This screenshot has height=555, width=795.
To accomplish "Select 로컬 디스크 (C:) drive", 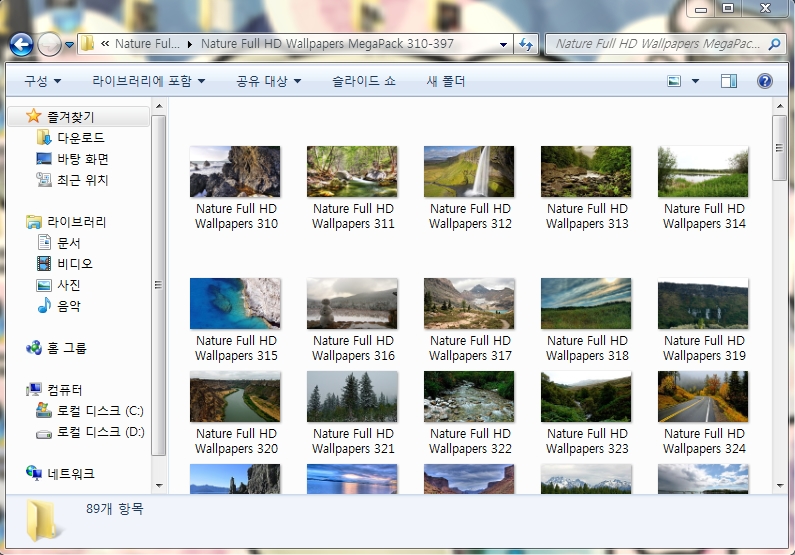I will coord(99,411).
